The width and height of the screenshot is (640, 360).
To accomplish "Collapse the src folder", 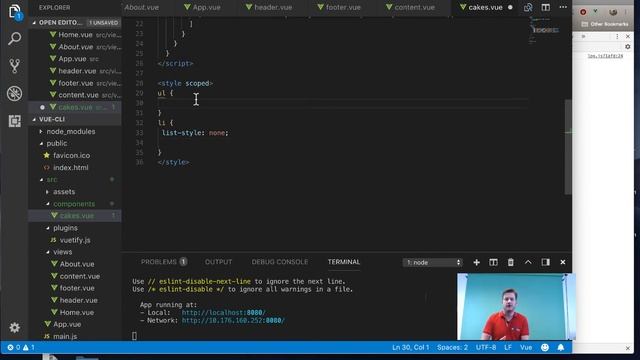I will tap(52, 180).
